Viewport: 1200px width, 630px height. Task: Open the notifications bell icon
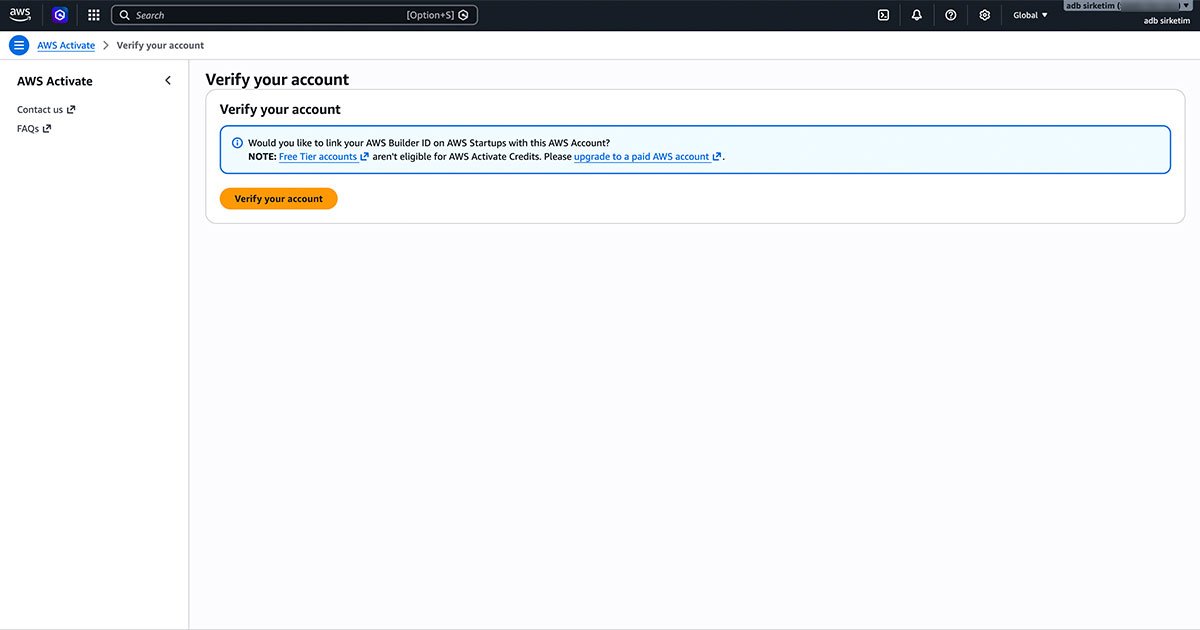(x=917, y=15)
